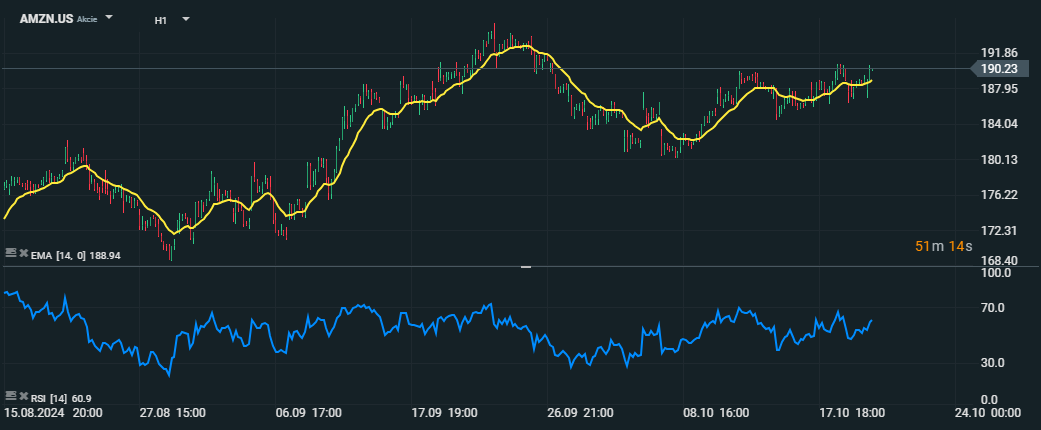The image size is (1041, 430).
Task: Click the H1 timeframe label
Action: point(160,20)
